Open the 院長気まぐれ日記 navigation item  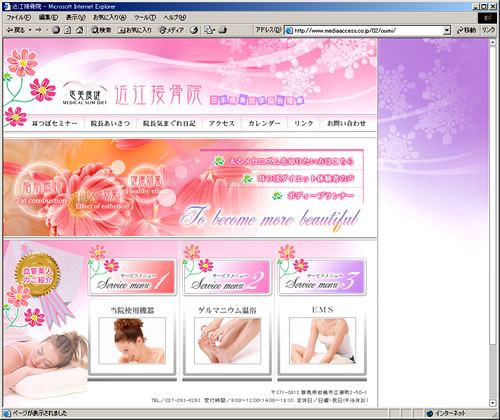tap(169, 123)
